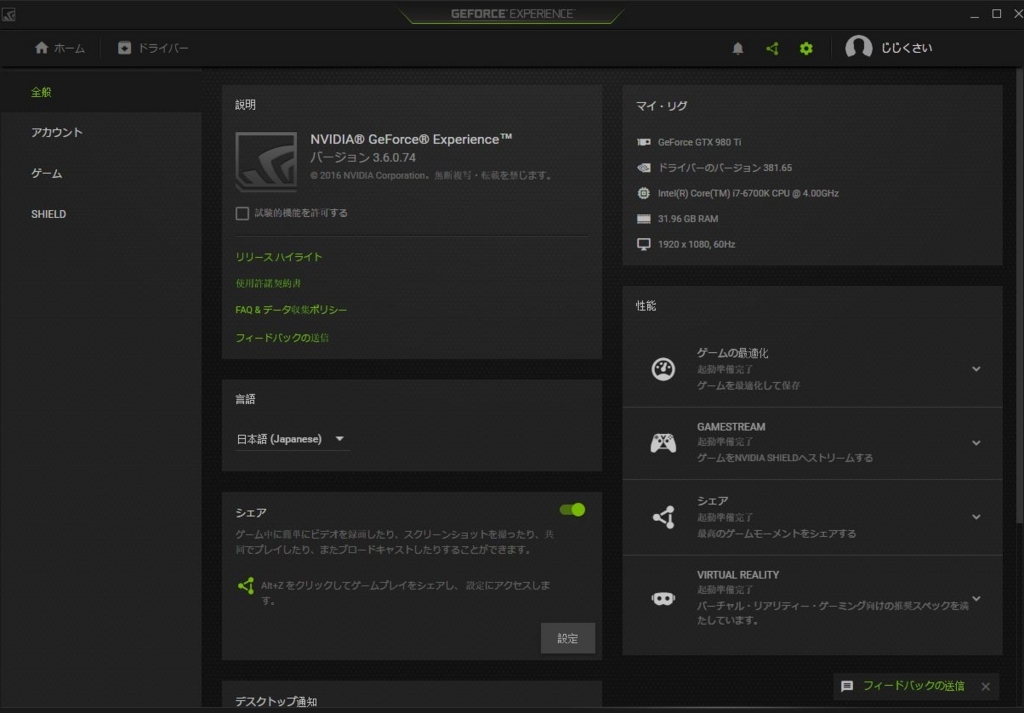Click the Intel Core i7-6700K CPU text
Image resolution: width=1024 pixels, height=713 pixels.
(x=748, y=193)
